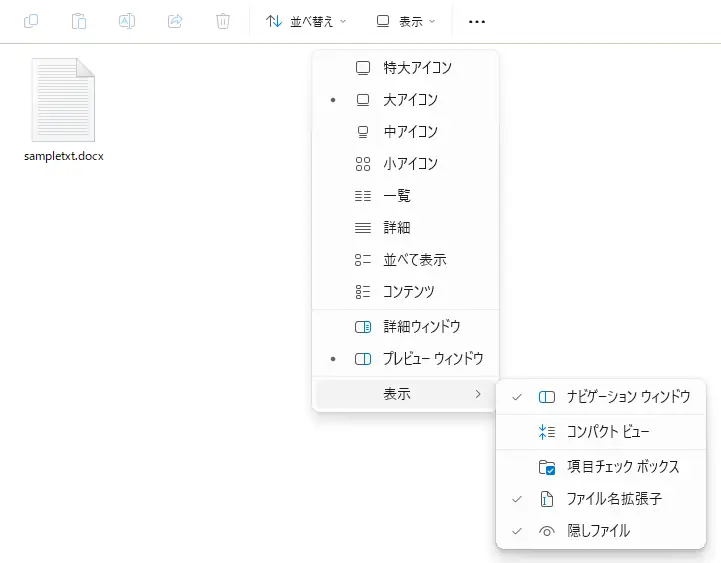Viewport: 721px width, 563px height.
Task: Click the Share arrow icon
Action: click(175, 21)
